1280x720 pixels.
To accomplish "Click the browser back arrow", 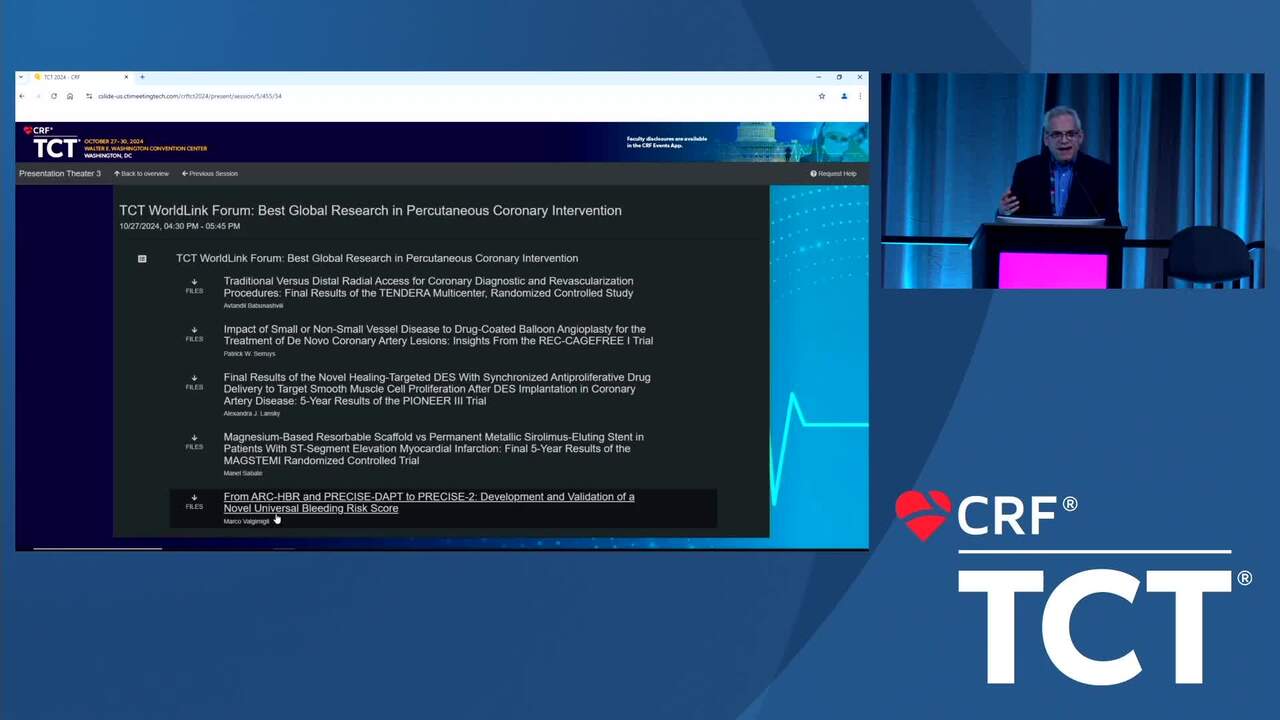I will point(22,96).
